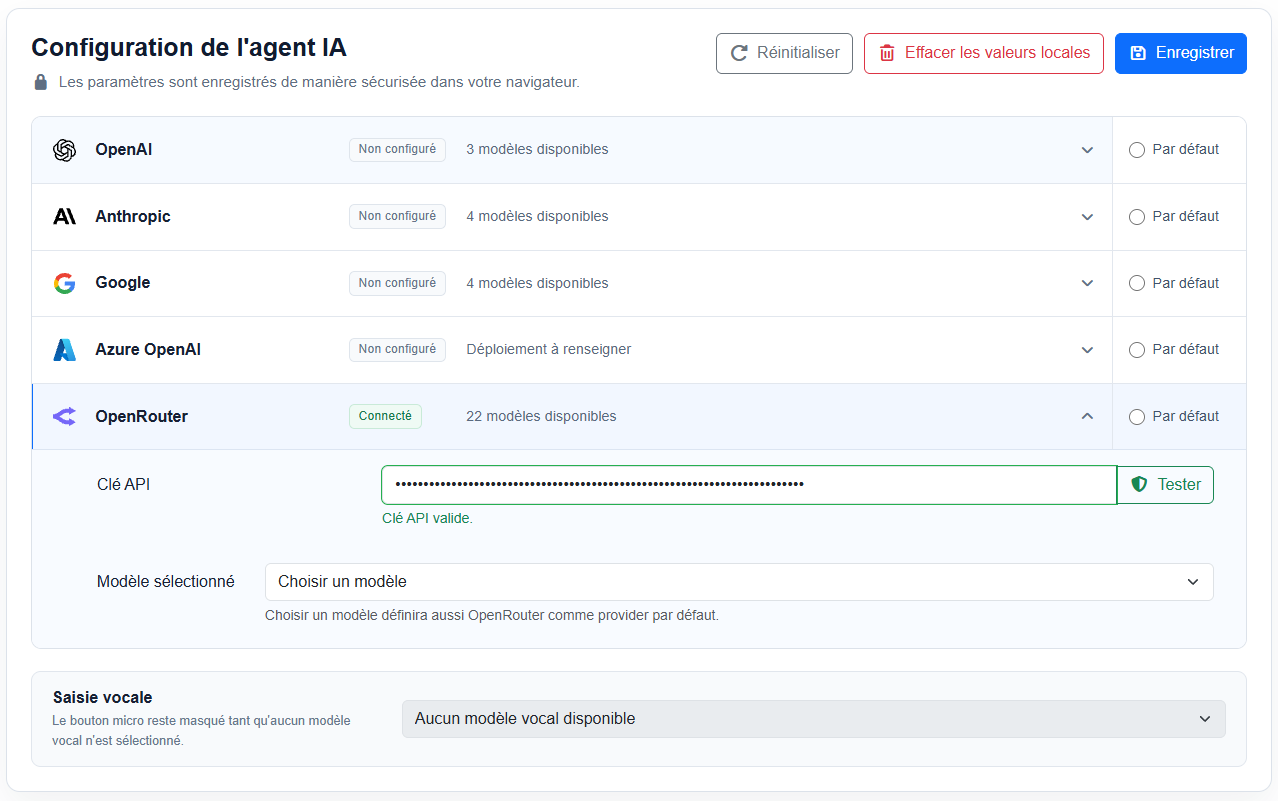
Task: Click the OpenAI provider name
Action: 124,149
